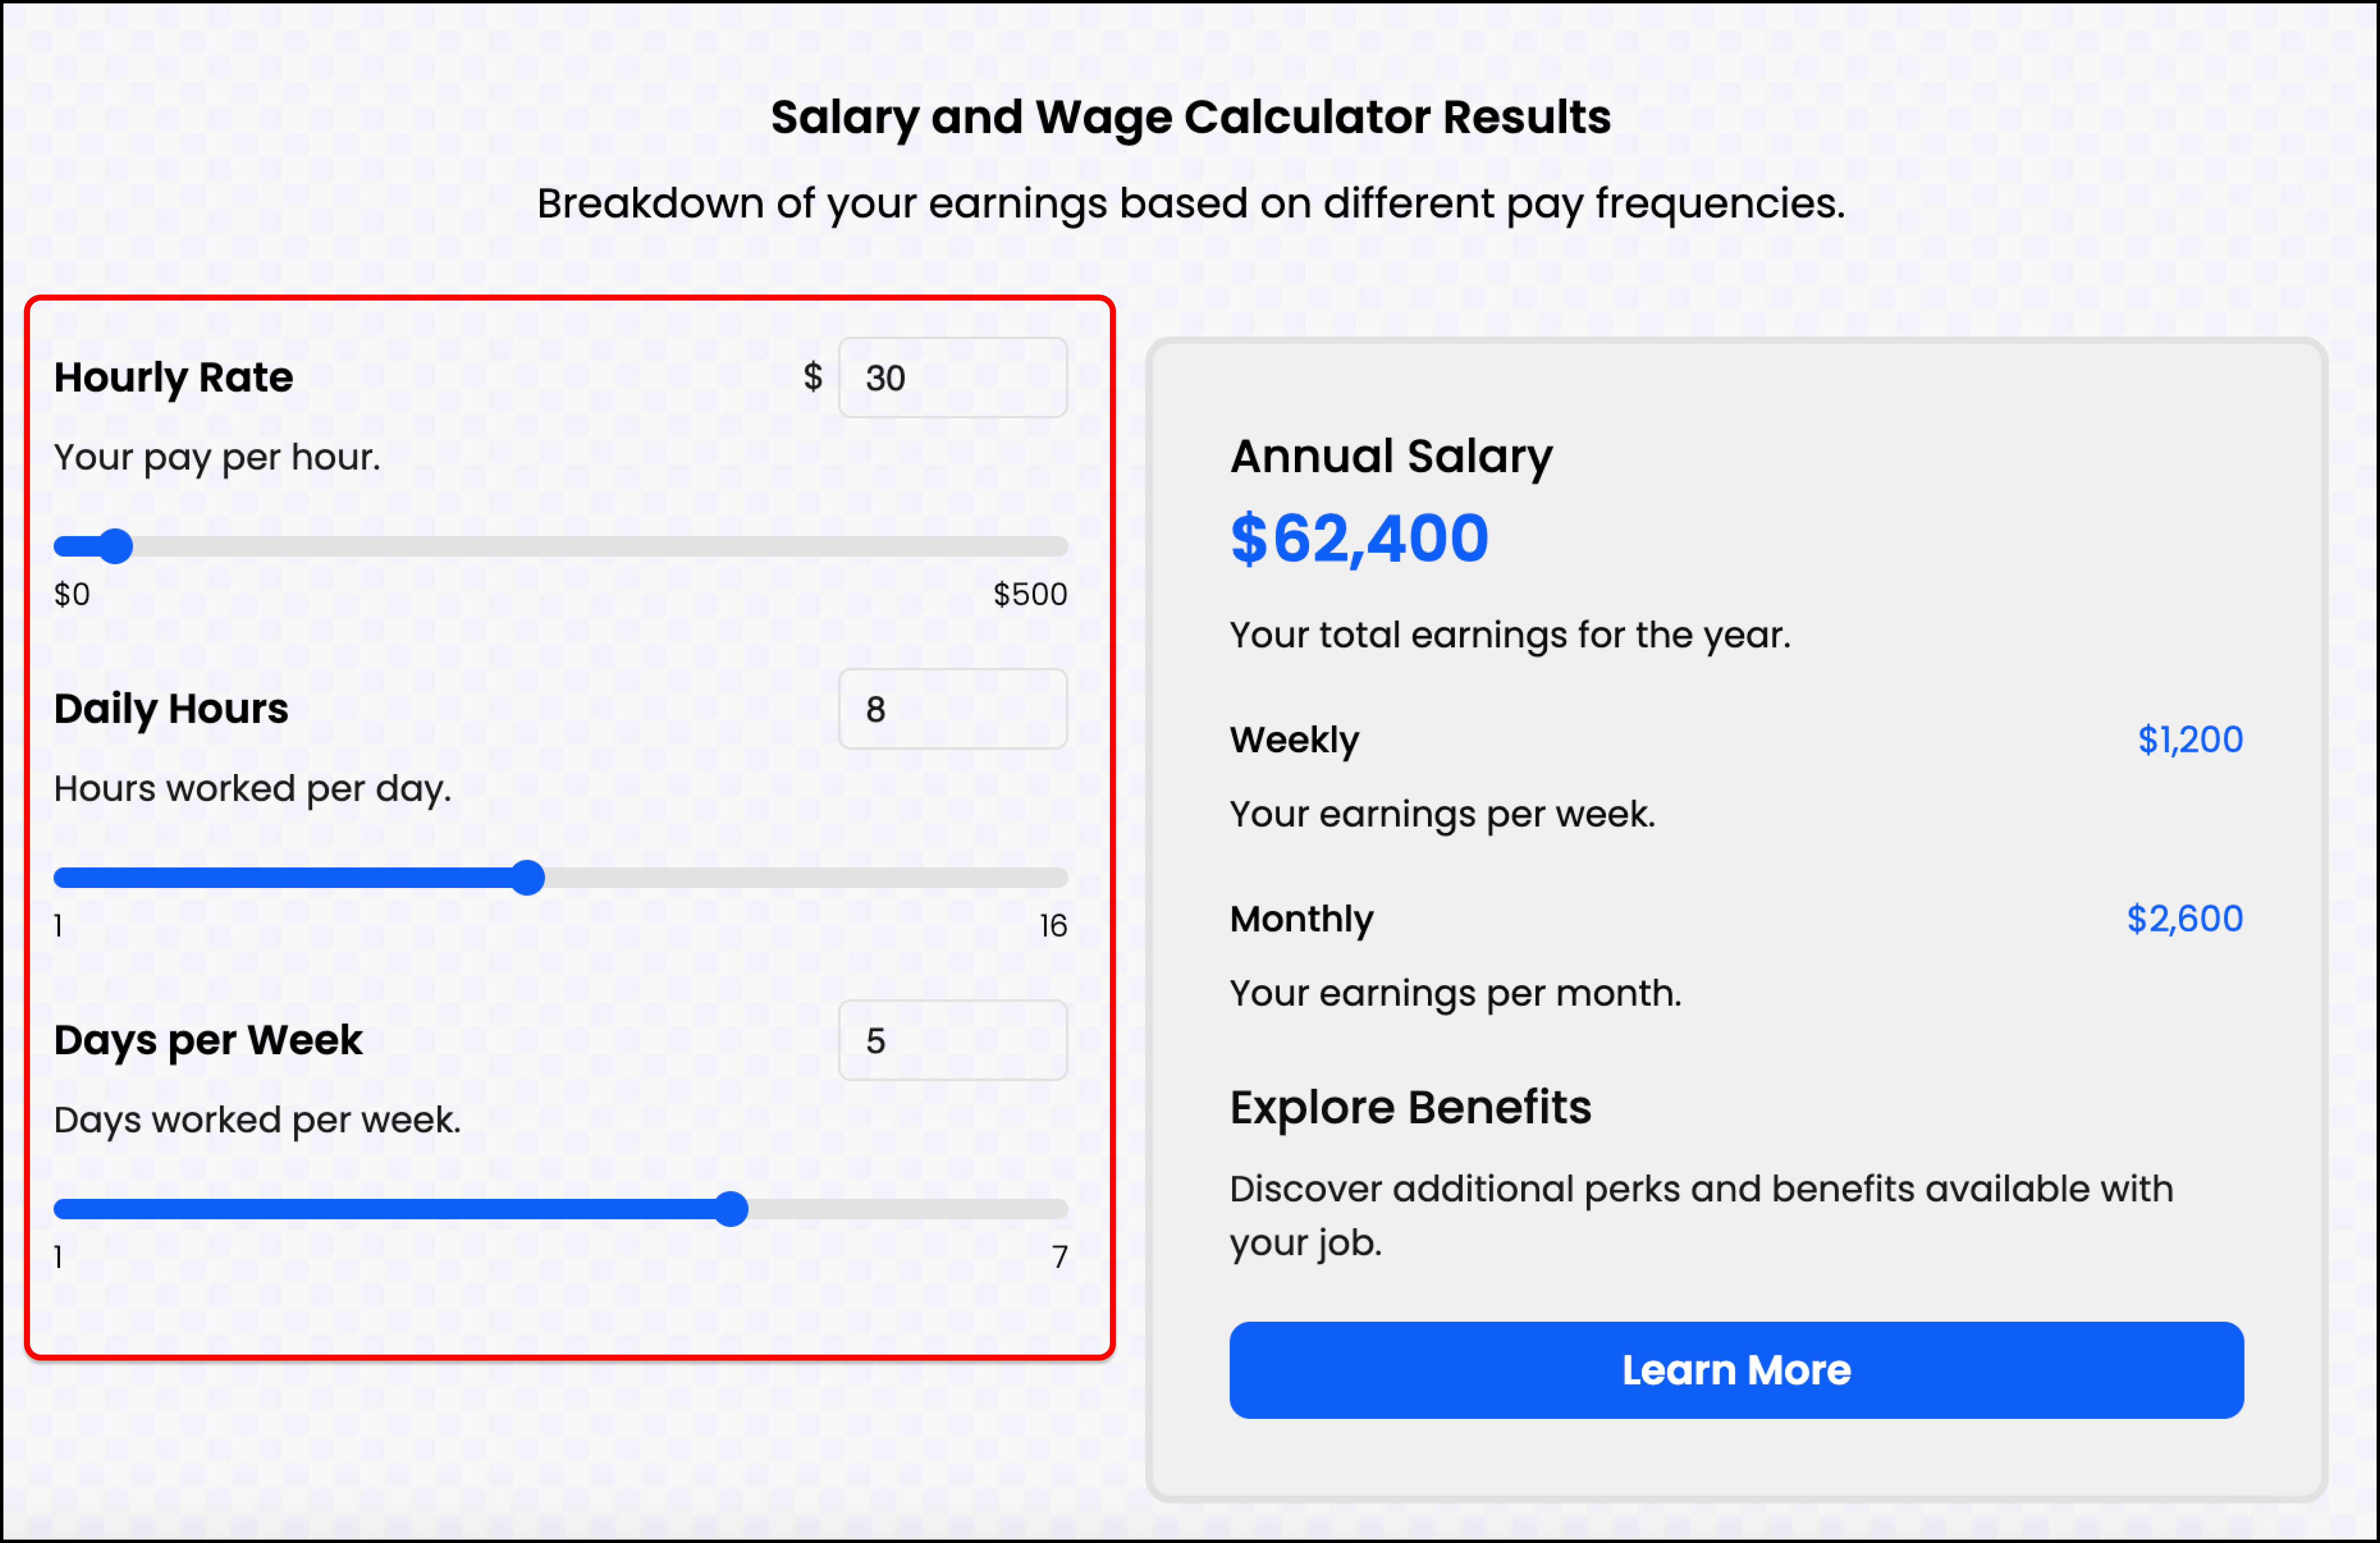
Task: Select the 16 maximum label under Daily Hours
Action: coord(1052,925)
